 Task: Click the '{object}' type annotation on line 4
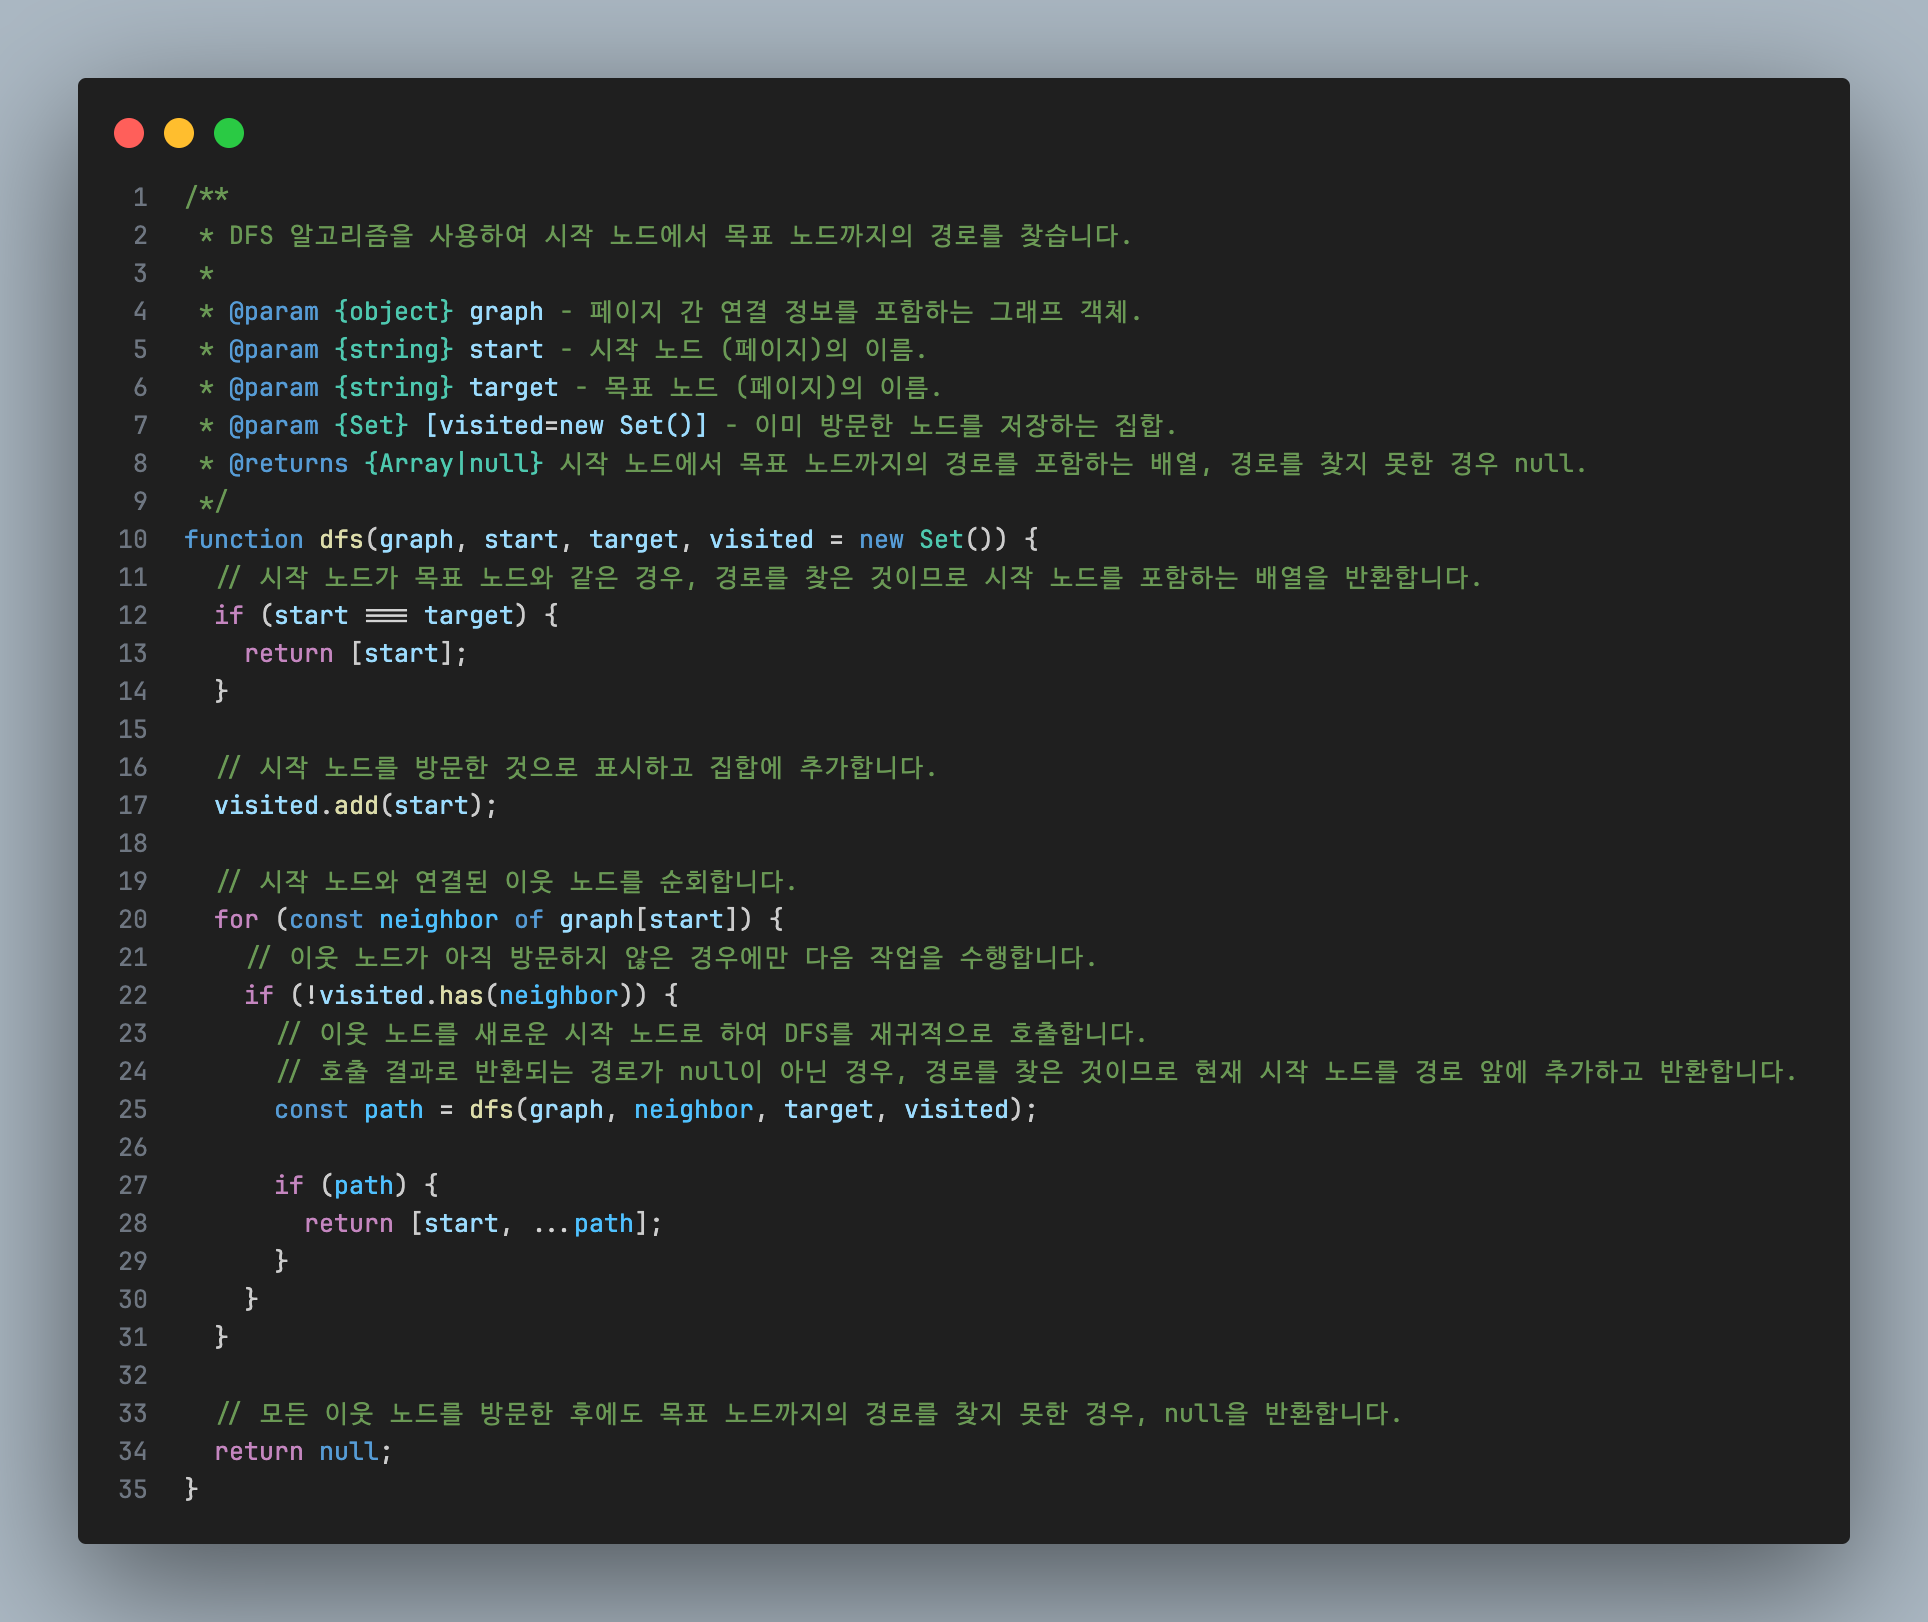coord(394,312)
